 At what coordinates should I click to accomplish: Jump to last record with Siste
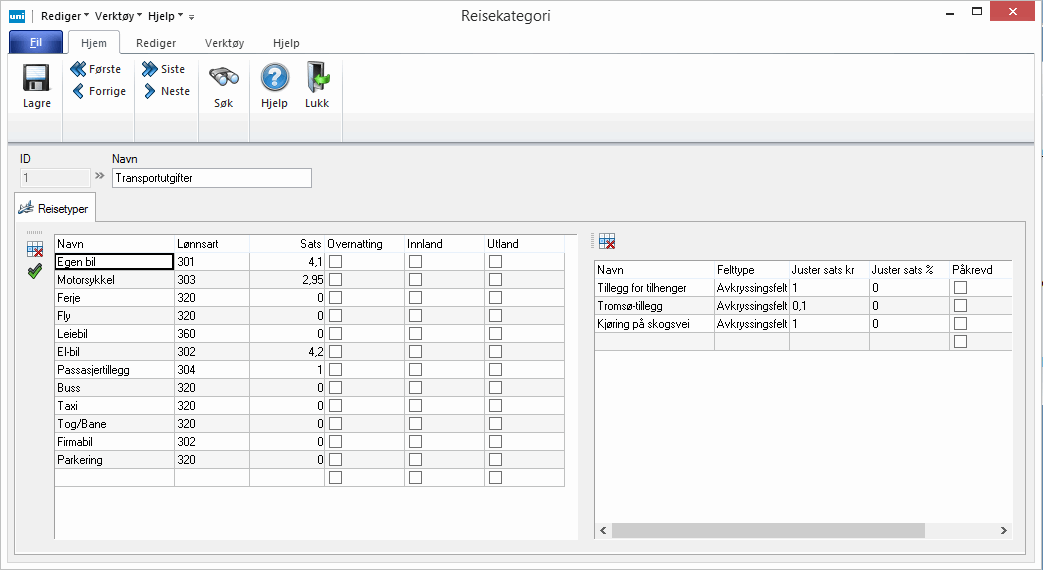point(164,70)
